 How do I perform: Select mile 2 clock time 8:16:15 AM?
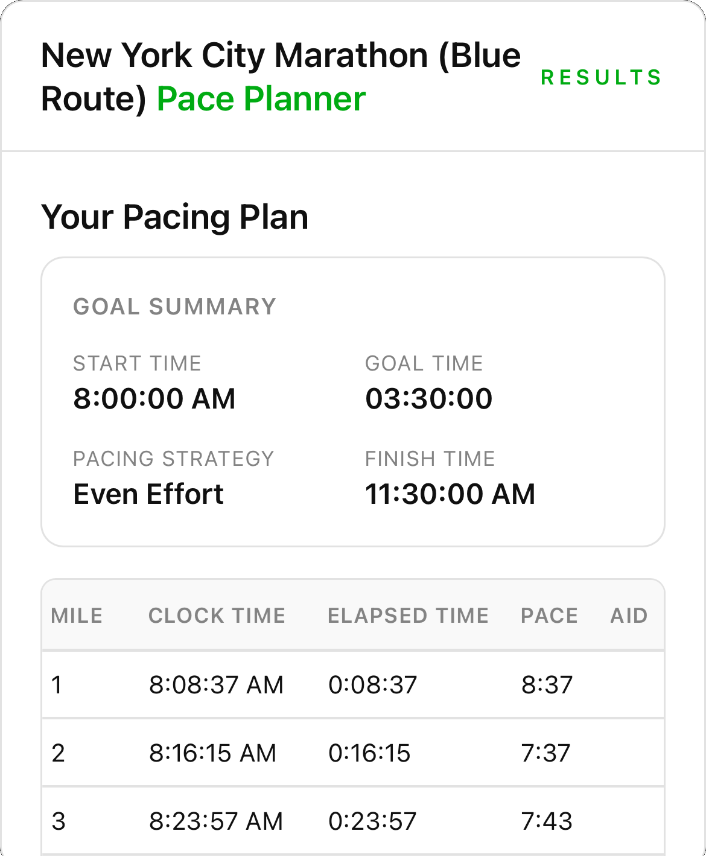212,753
